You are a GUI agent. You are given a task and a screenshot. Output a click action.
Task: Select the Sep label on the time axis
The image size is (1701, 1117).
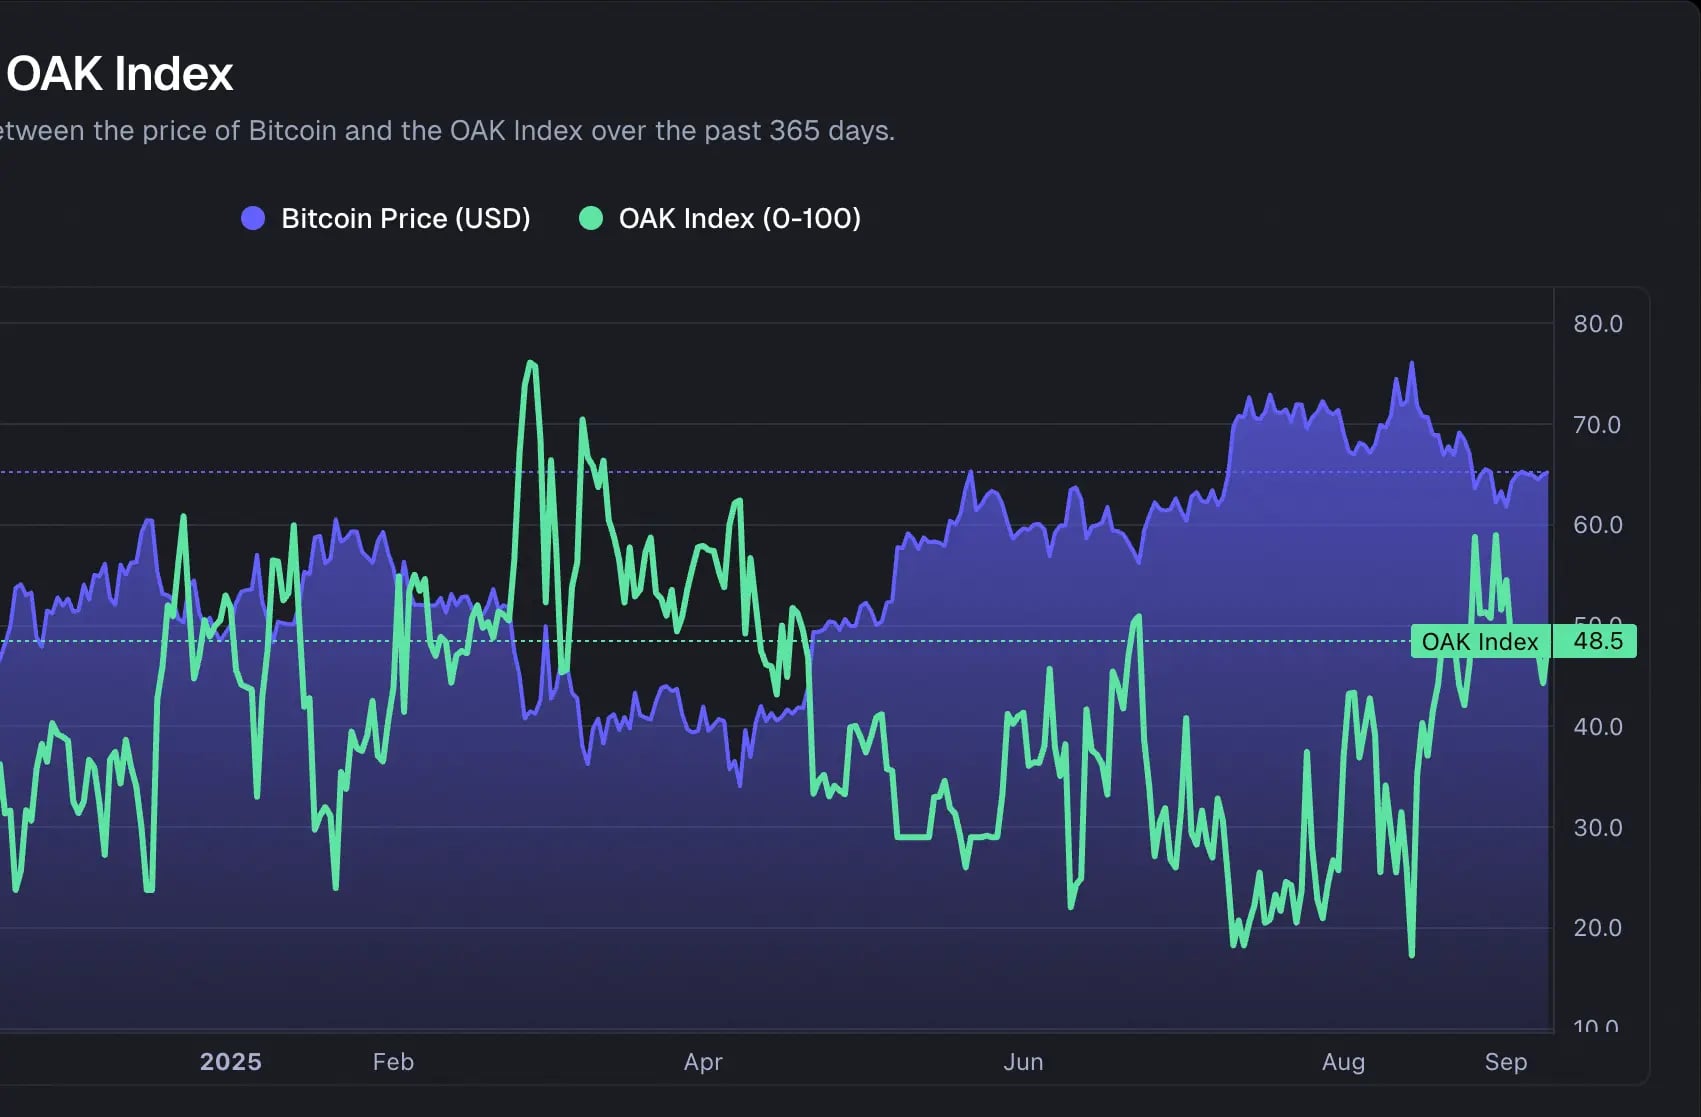pos(1505,1061)
